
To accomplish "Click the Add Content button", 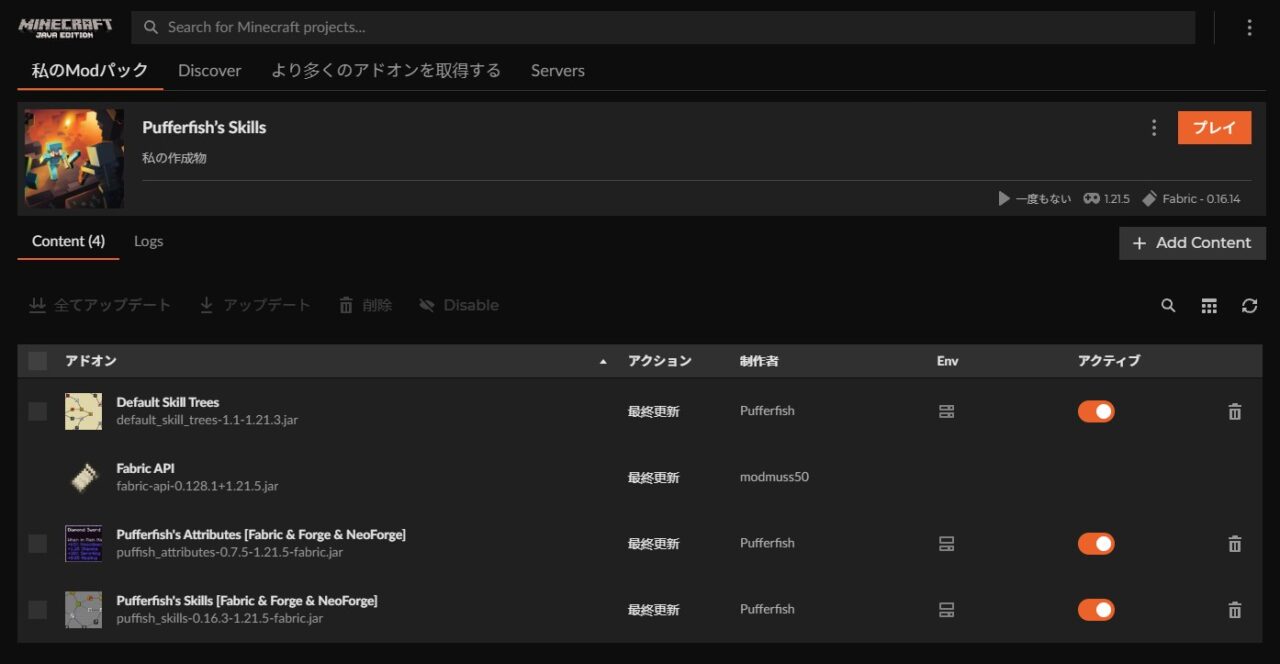I will click(x=1192, y=243).
